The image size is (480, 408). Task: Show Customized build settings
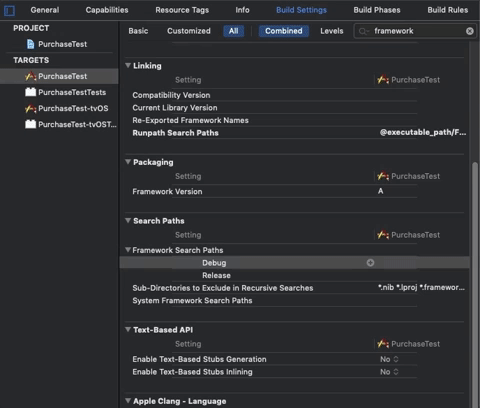189,31
